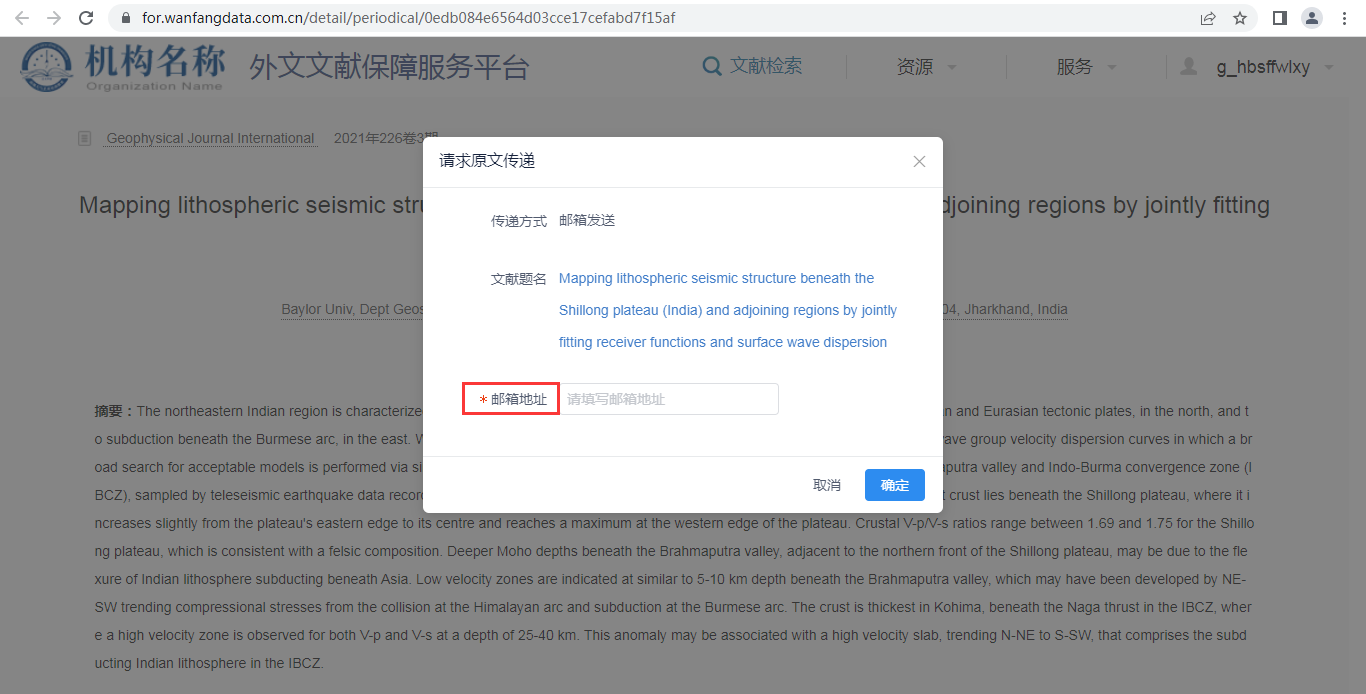Open Geophysical Journal International journal link
This screenshot has width=1366, height=694.
point(210,139)
